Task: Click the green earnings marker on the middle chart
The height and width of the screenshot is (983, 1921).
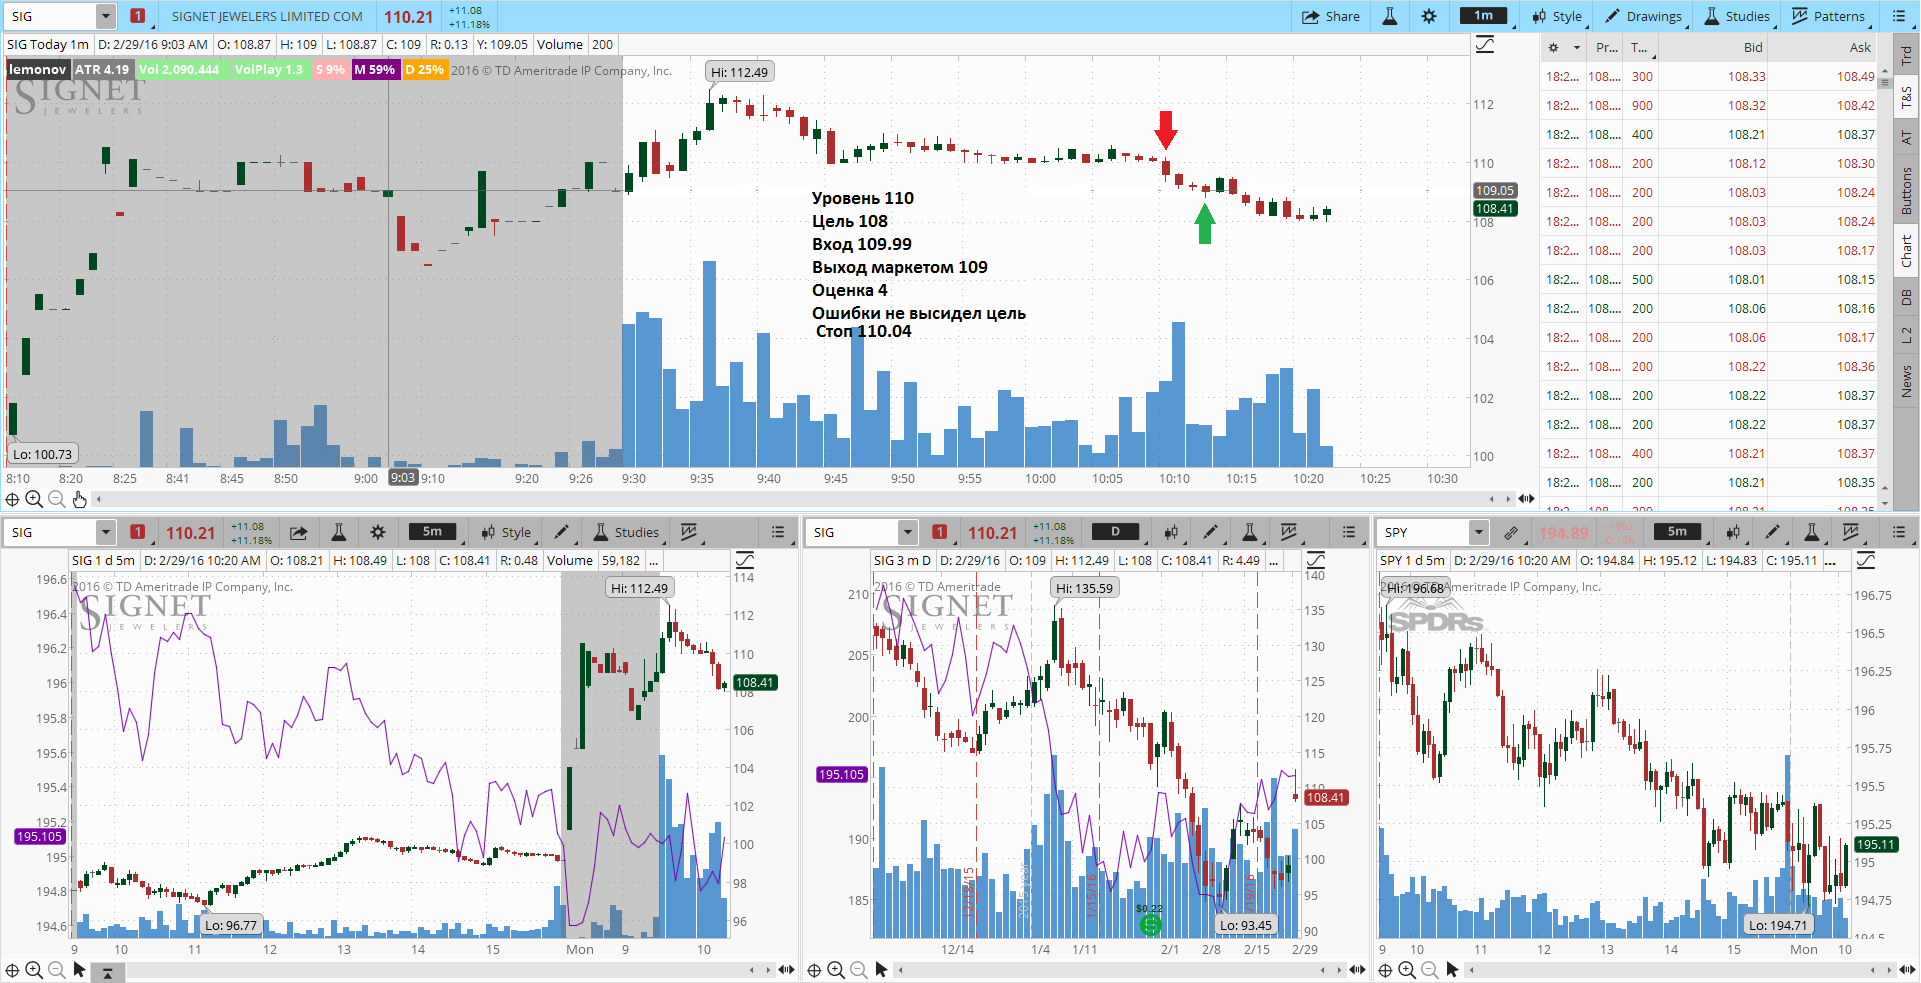Action: (1151, 925)
